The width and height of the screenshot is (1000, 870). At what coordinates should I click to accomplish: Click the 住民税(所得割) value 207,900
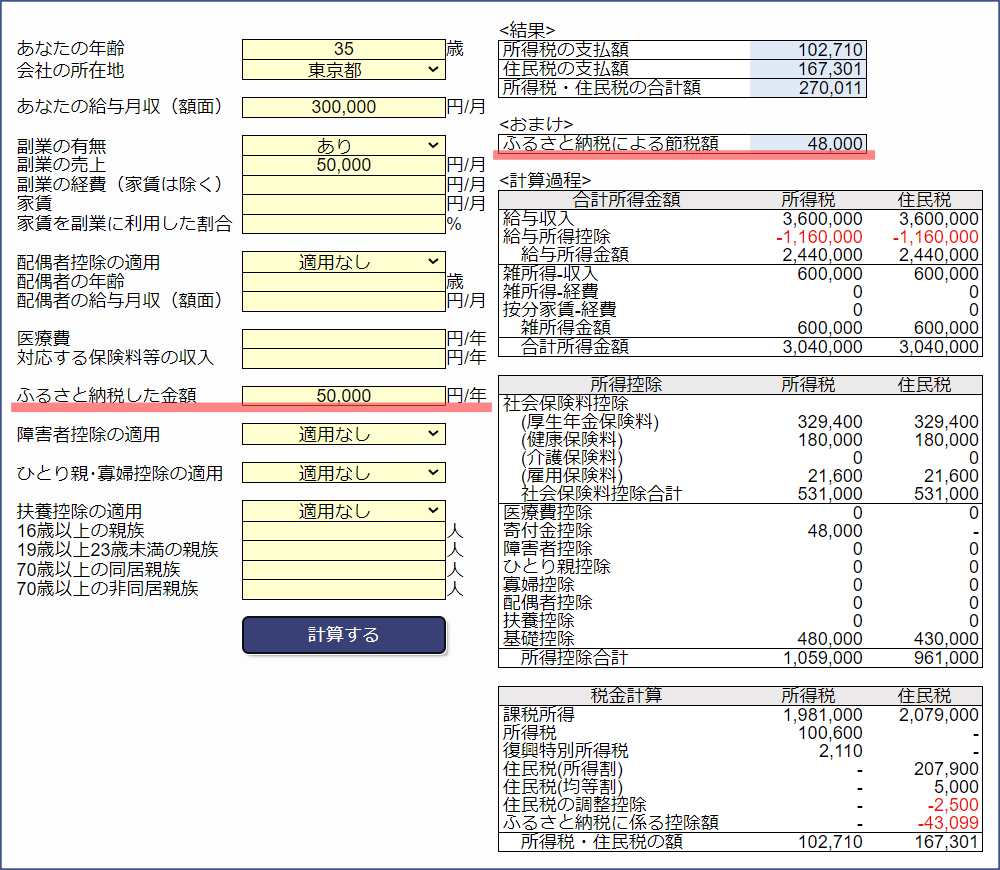coord(946,769)
